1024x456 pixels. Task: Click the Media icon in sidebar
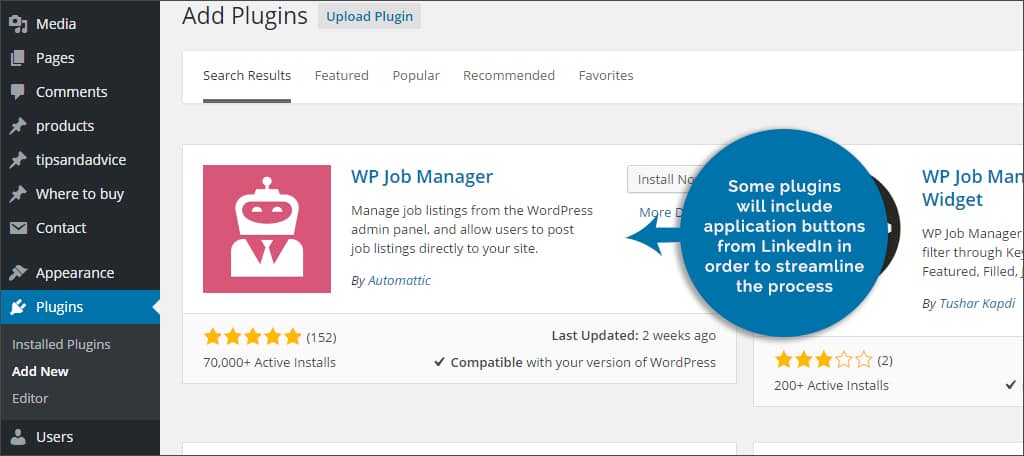pos(18,24)
